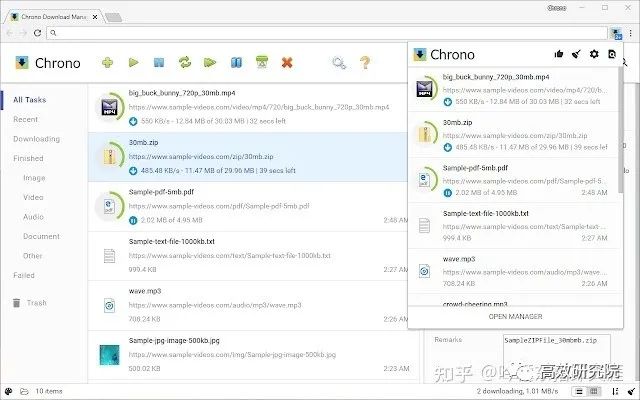This screenshot has height=400, width=640.
Task: Click the open folder icon in status bar
Action: pyautogui.click(x=24, y=391)
